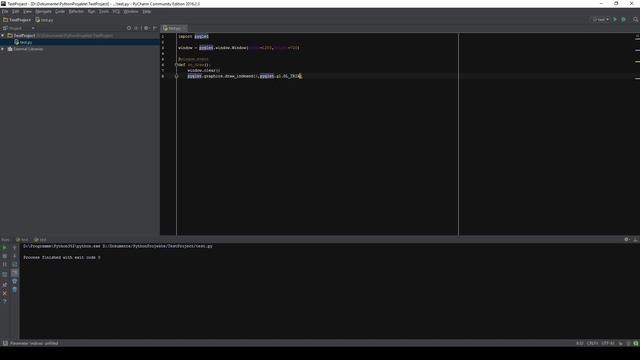This screenshot has width=640, height=360.
Task: Toggle soft-wrap in Run console
Action: 15,264
